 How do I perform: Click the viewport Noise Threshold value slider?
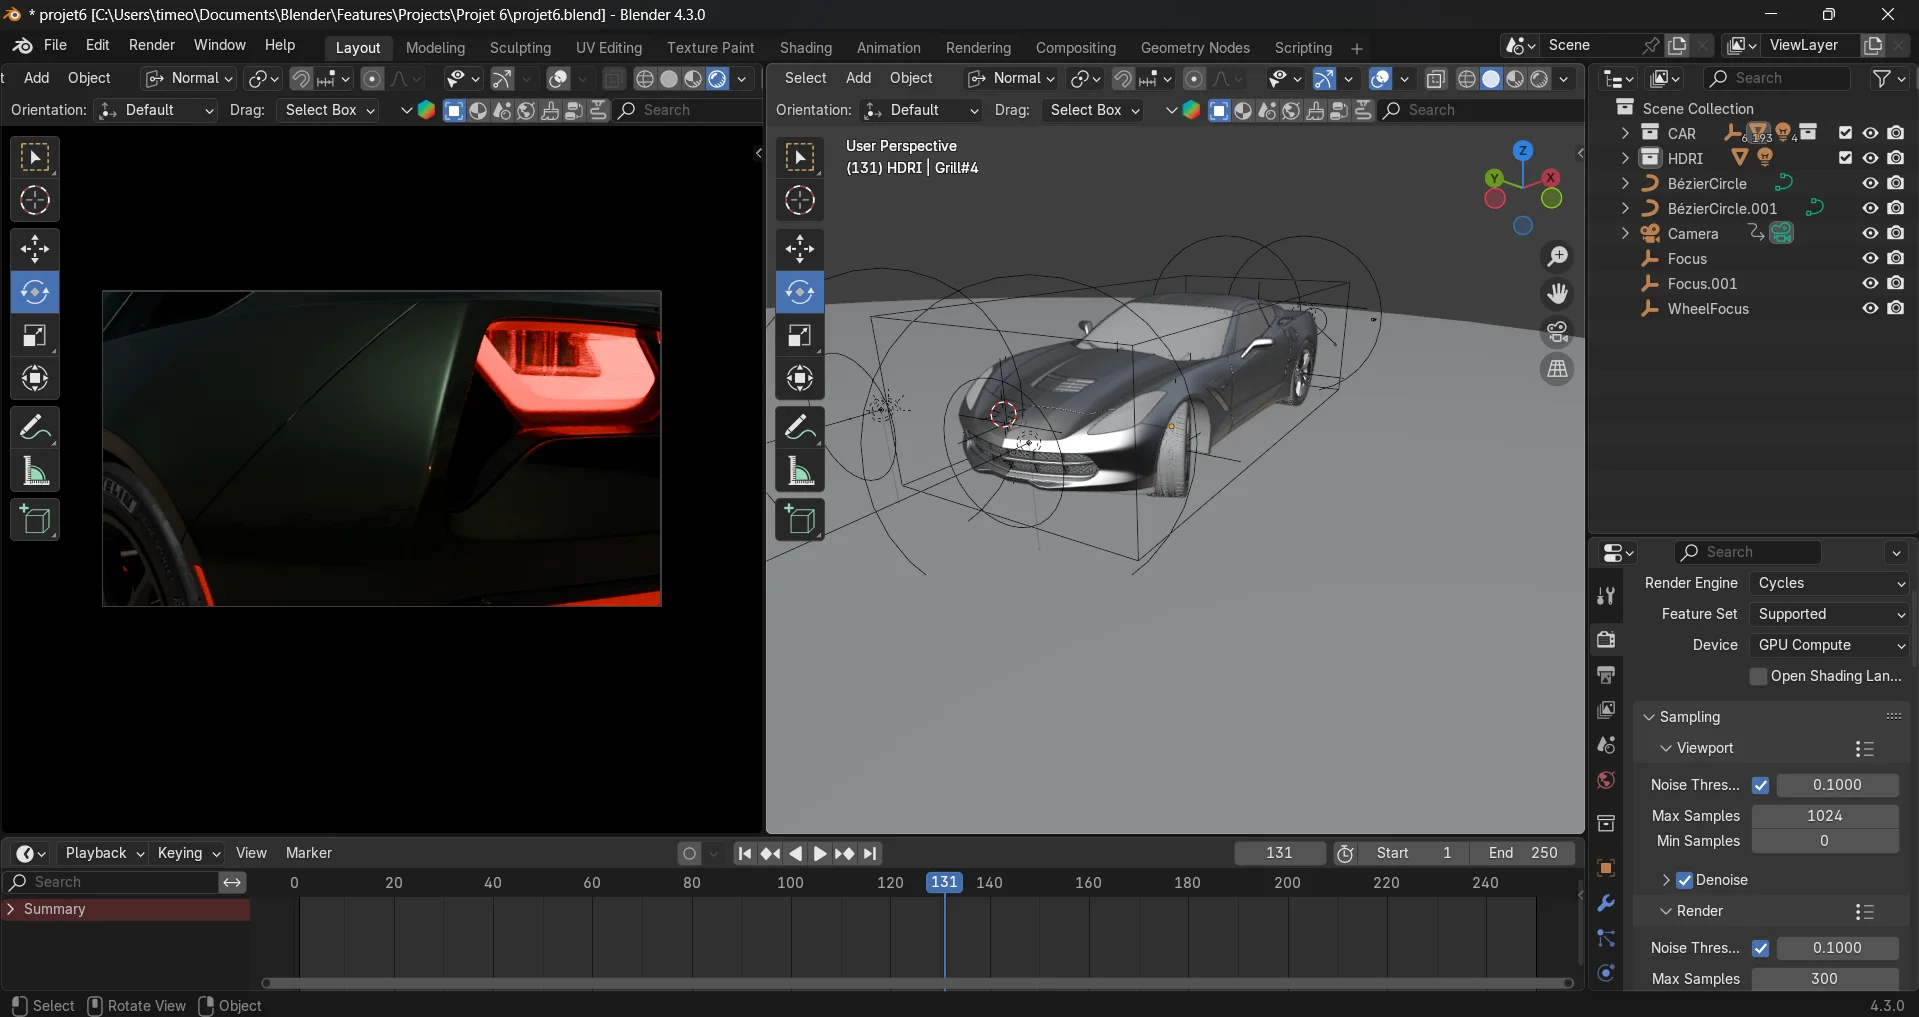(x=1837, y=785)
